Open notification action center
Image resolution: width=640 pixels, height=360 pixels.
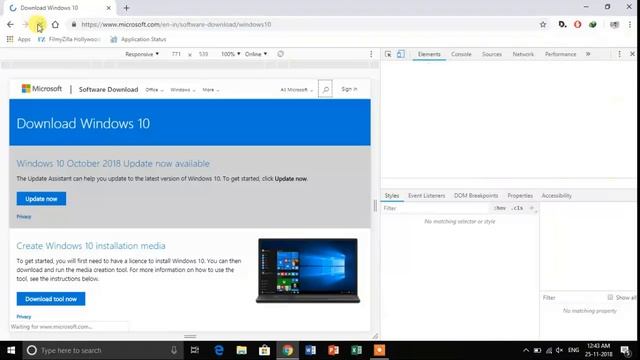[625, 350]
